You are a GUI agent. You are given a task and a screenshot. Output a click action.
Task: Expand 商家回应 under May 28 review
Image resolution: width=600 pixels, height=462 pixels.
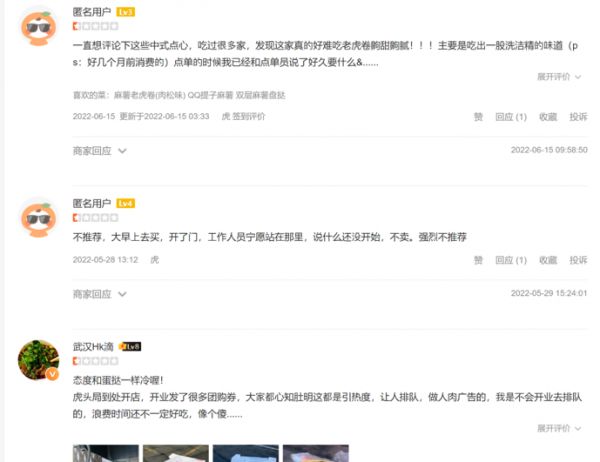coord(99,294)
